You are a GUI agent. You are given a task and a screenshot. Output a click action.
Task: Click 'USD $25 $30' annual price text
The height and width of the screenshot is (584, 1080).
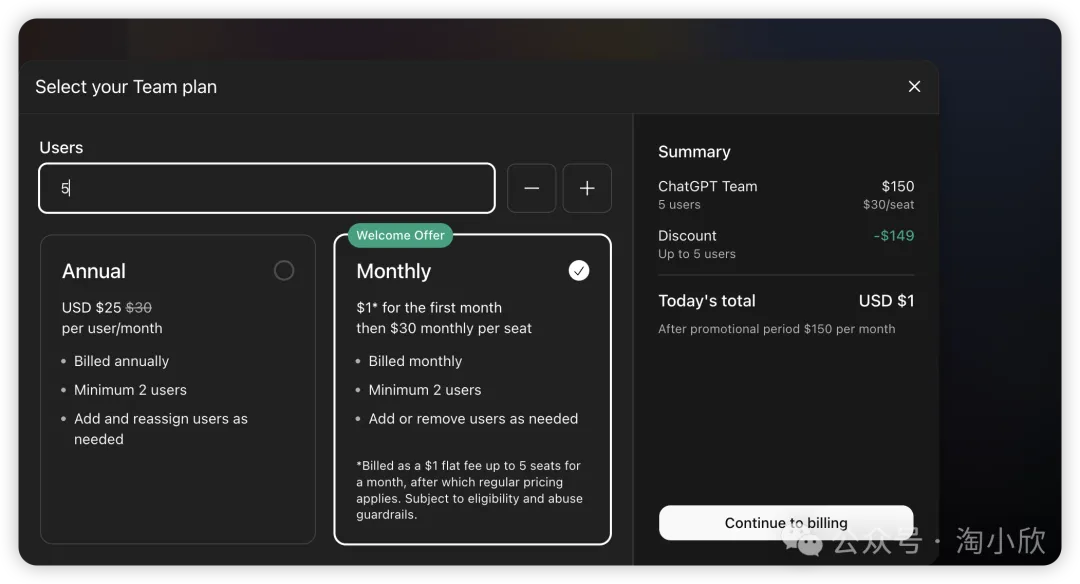pos(107,307)
